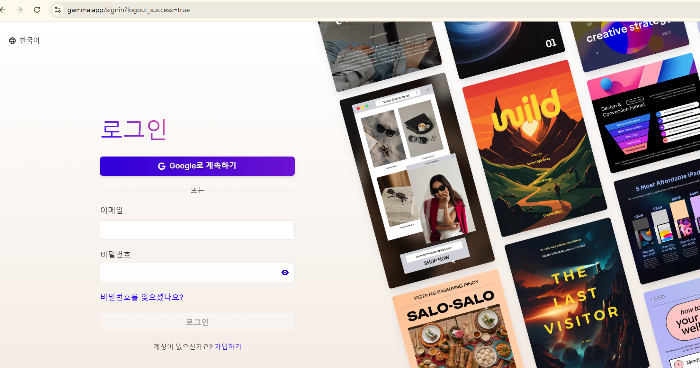Select the SALO-SALO food poster thumbnail

[458, 319]
